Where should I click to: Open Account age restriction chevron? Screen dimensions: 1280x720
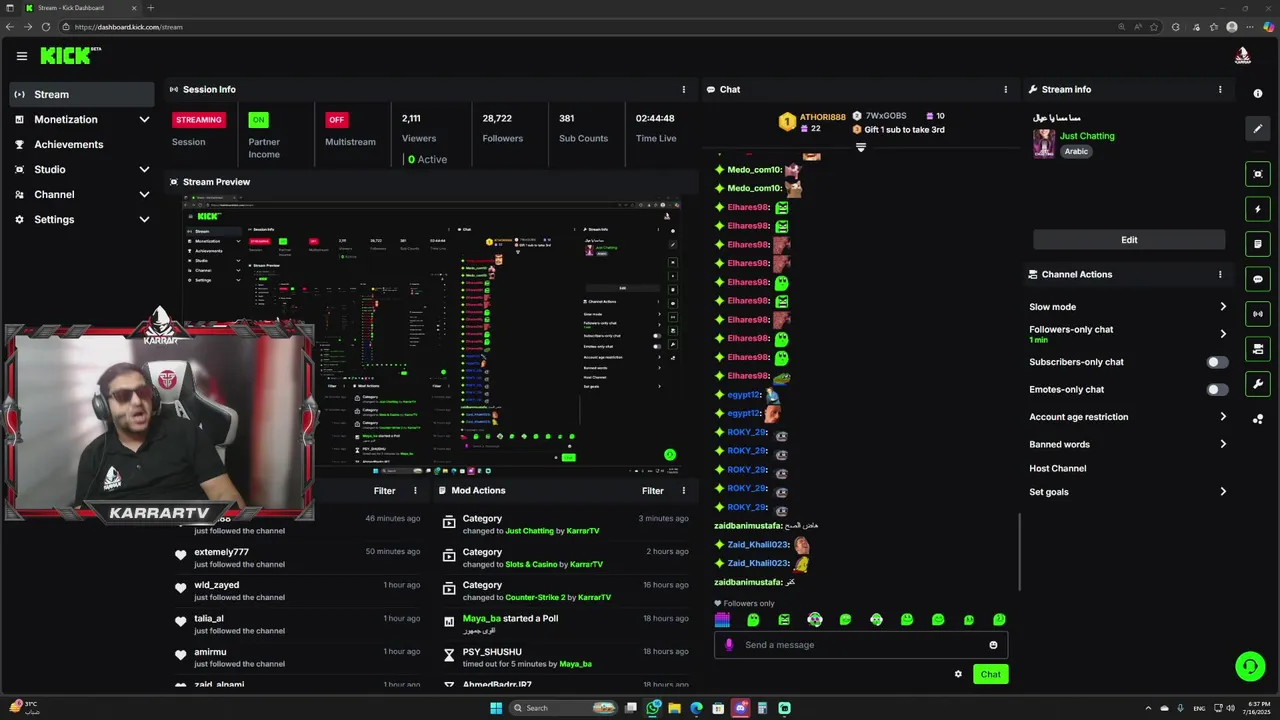point(1223,417)
